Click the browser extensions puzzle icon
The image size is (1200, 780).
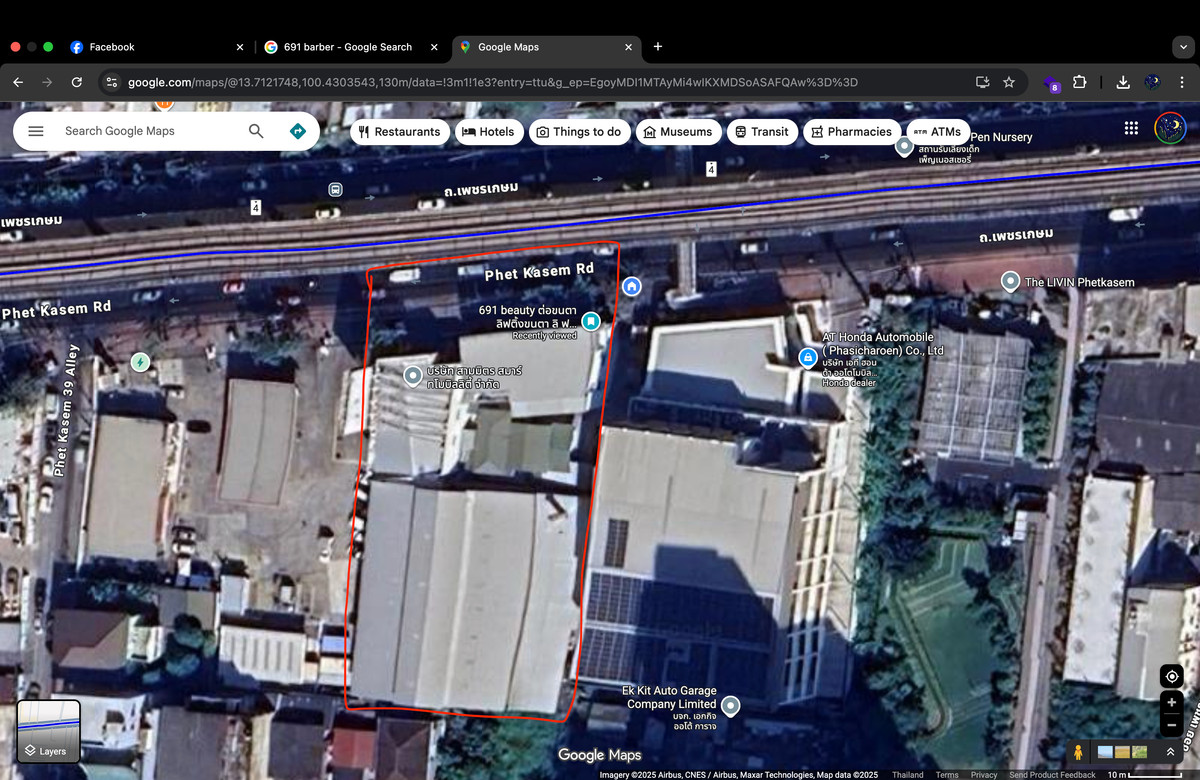(1079, 84)
